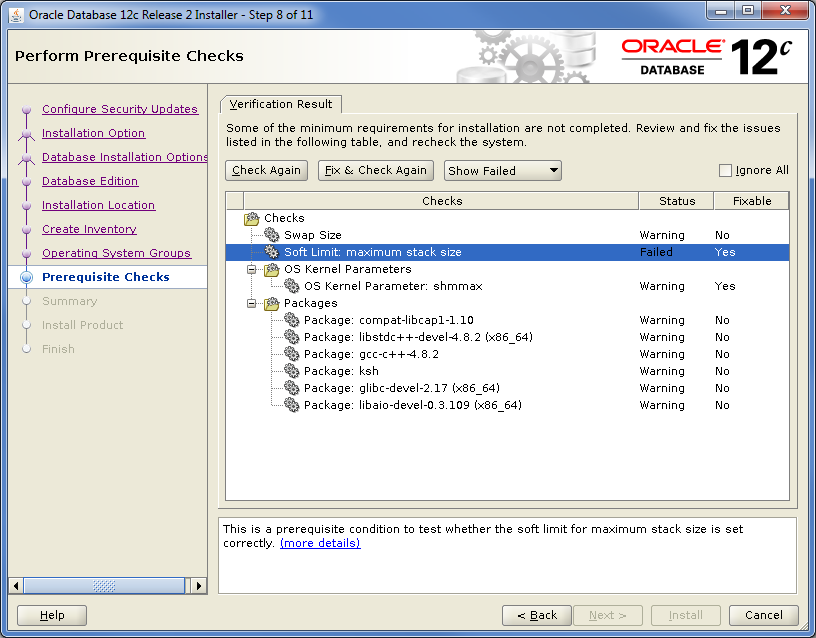Go to Installation Option step
This screenshot has width=816, height=638.
point(93,133)
